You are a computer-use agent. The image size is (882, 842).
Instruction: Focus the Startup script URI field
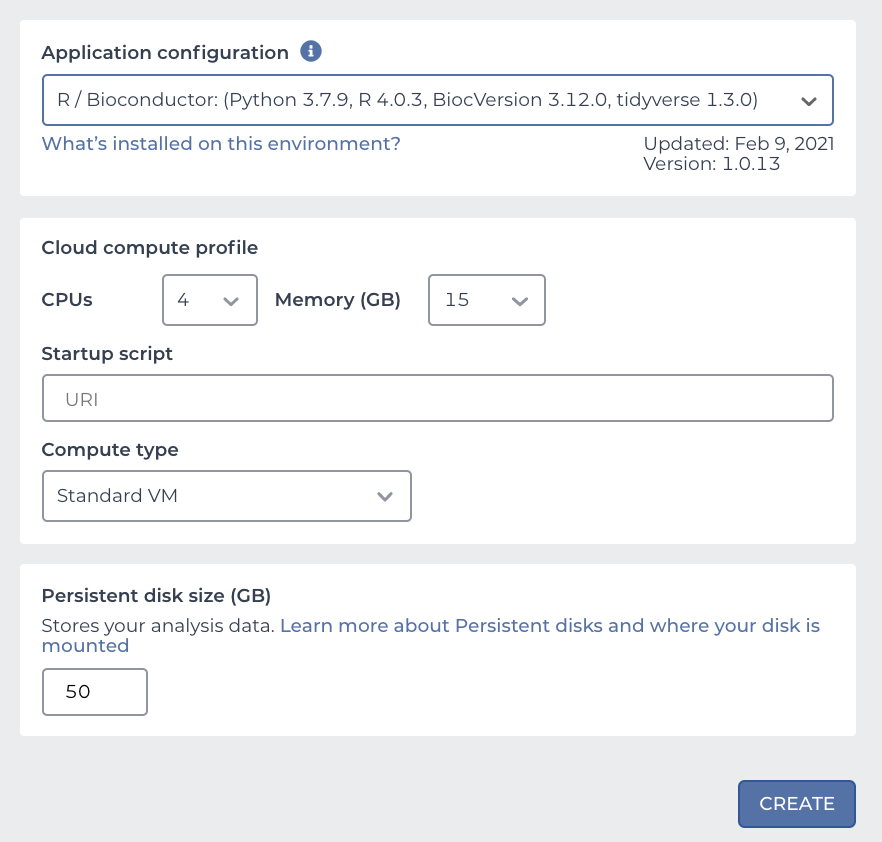click(x=438, y=398)
